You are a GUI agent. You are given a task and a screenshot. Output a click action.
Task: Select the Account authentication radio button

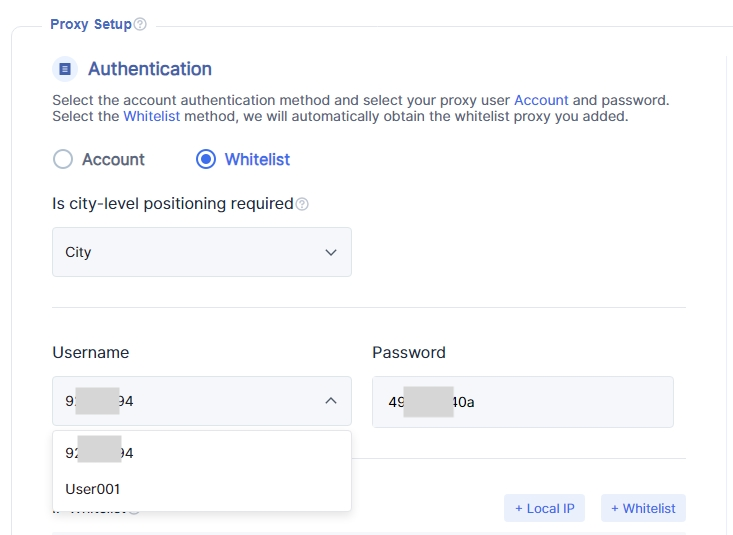[63, 159]
